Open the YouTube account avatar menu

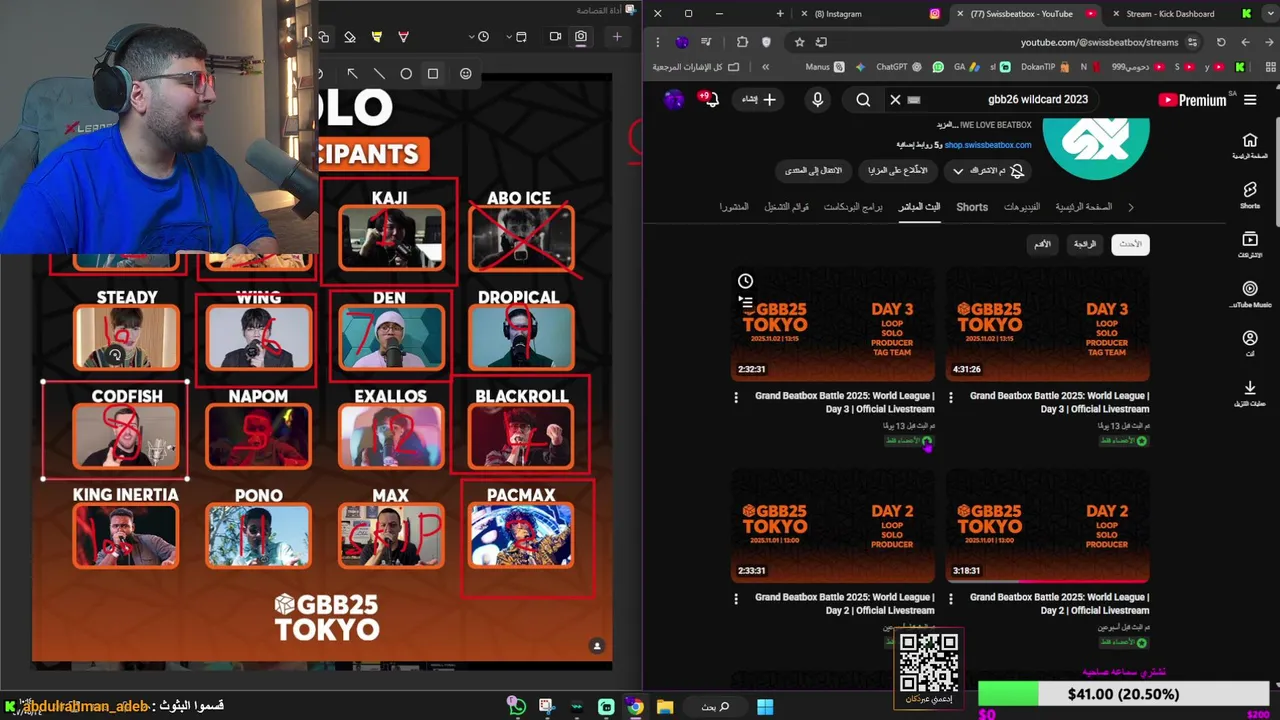tap(674, 99)
